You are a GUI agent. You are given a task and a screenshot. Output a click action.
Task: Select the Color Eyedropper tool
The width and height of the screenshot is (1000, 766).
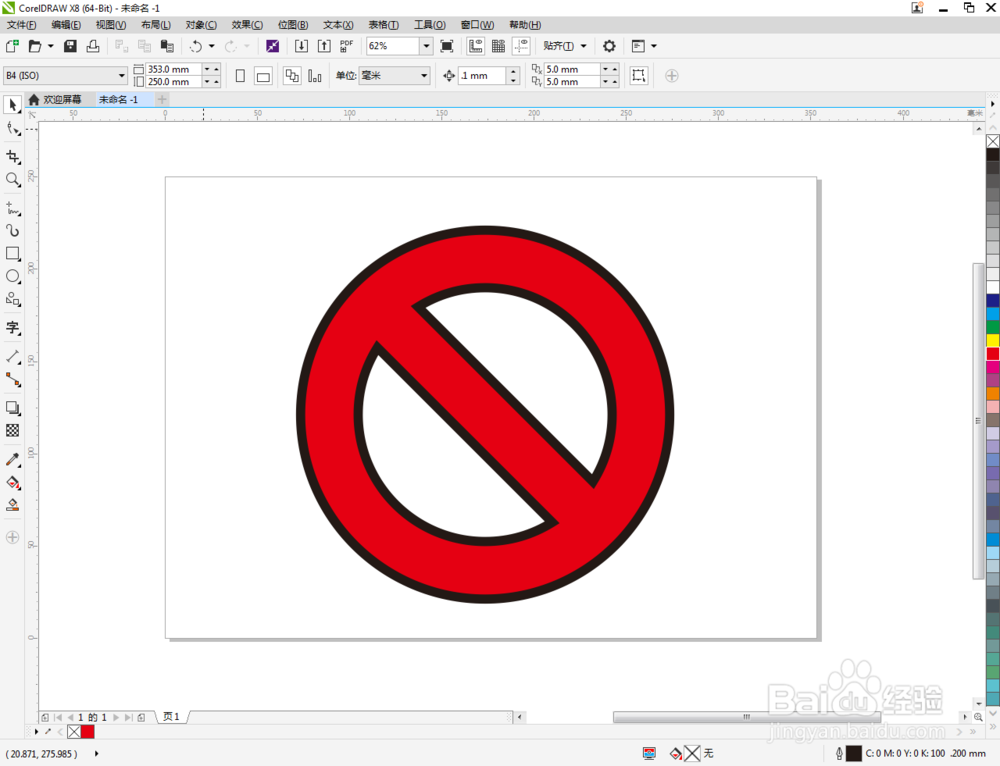pyautogui.click(x=13, y=459)
